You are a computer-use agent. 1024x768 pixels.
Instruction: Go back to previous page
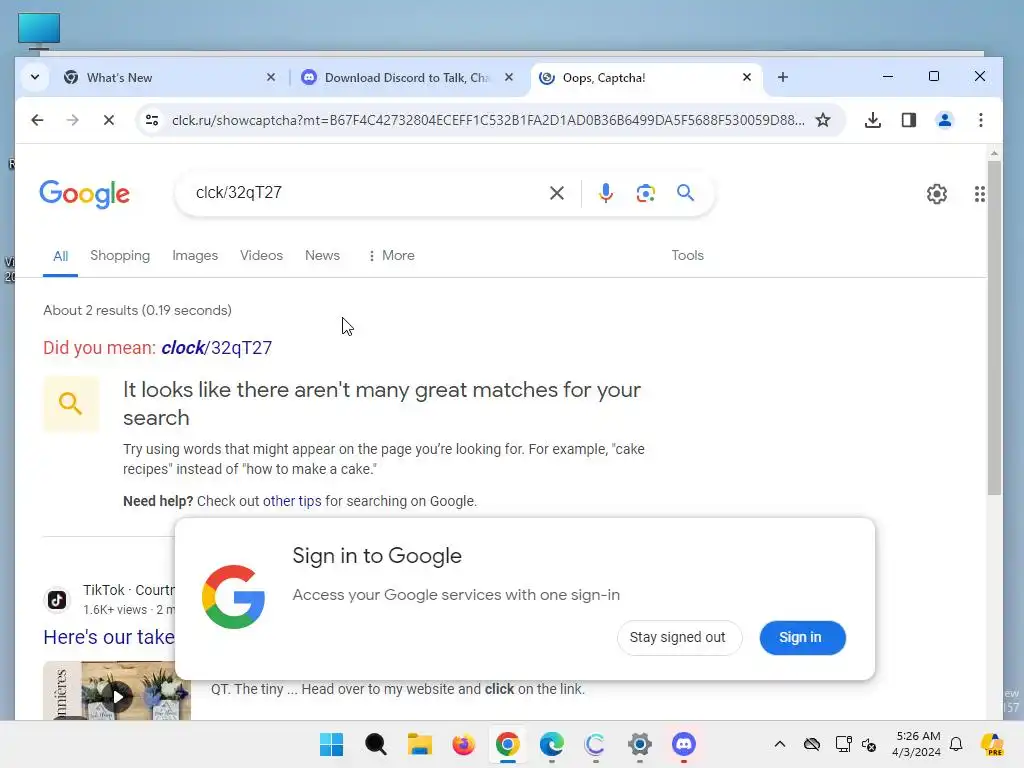tap(37, 120)
